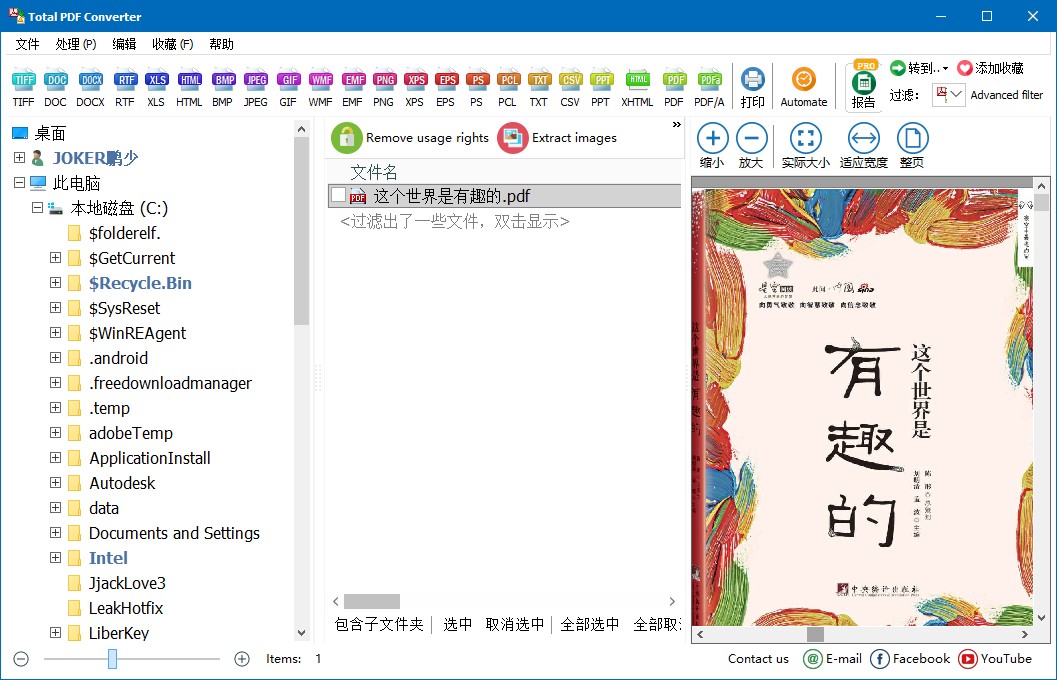Open the 处理 (P) menu
The height and width of the screenshot is (680, 1057).
coord(76,44)
